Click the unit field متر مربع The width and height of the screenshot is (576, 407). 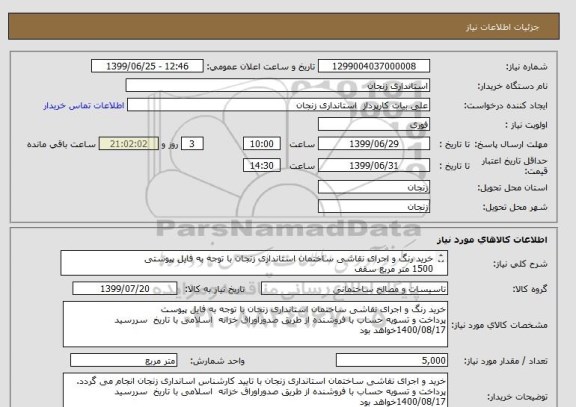123,360
